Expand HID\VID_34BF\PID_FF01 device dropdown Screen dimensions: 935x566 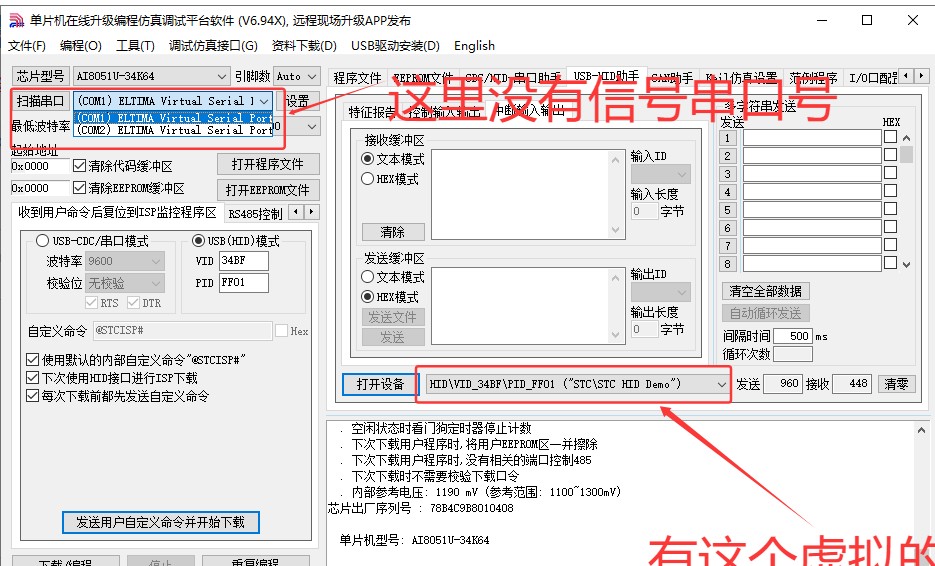tap(722, 385)
